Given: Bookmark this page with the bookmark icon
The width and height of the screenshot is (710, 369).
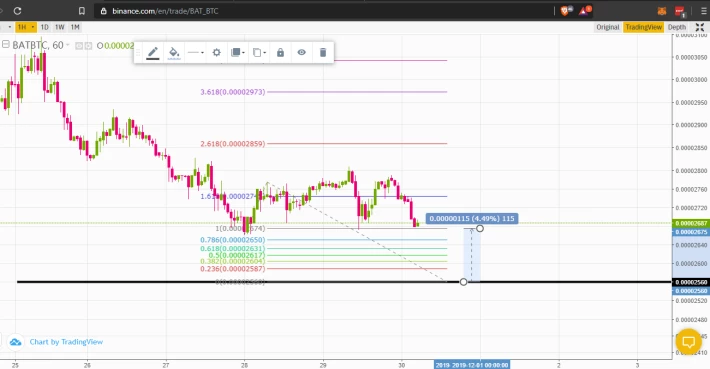Looking at the screenshot, I should (x=82, y=11).
